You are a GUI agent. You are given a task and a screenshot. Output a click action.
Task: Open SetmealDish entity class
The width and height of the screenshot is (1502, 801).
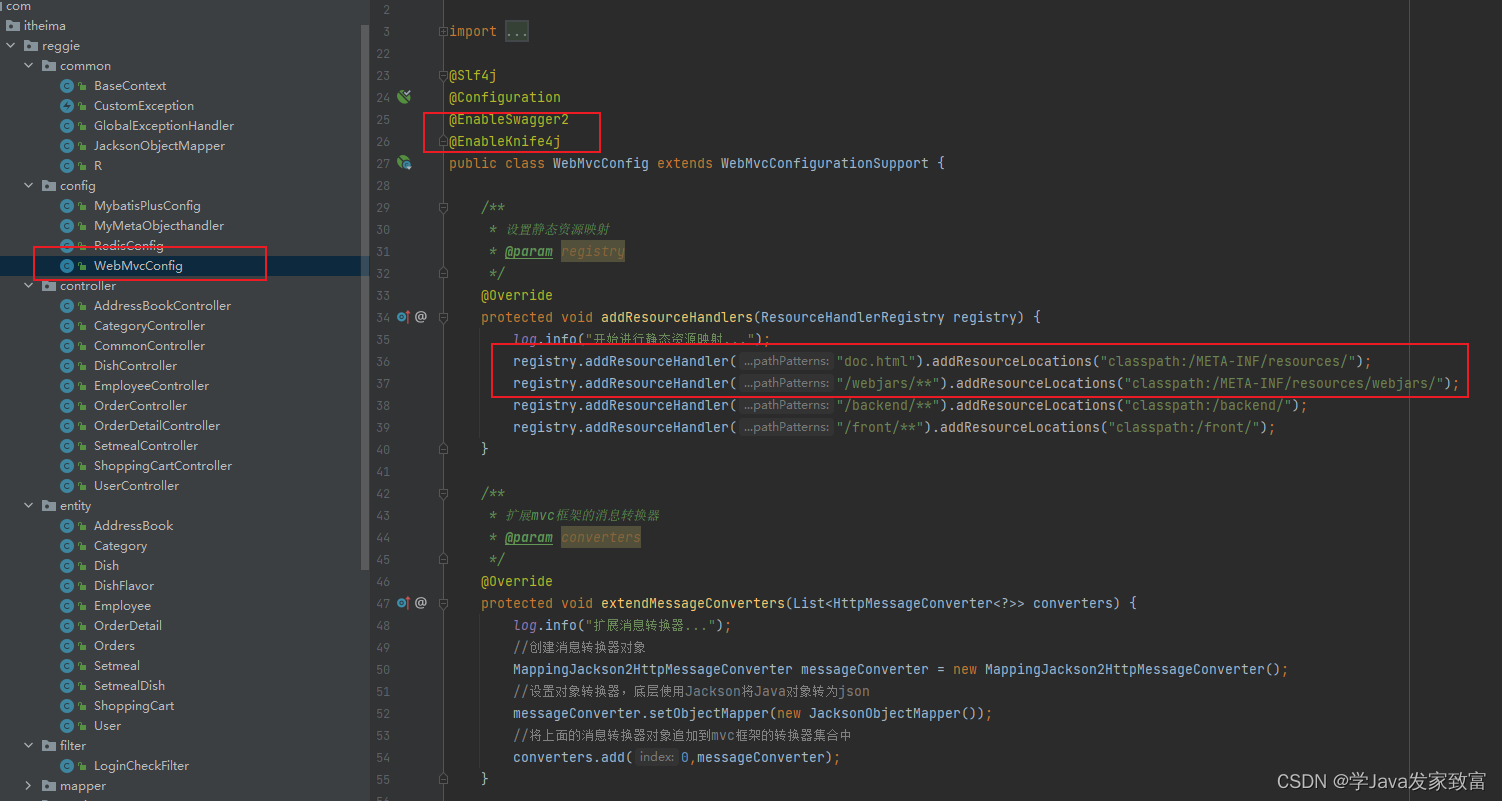[x=129, y=686]
